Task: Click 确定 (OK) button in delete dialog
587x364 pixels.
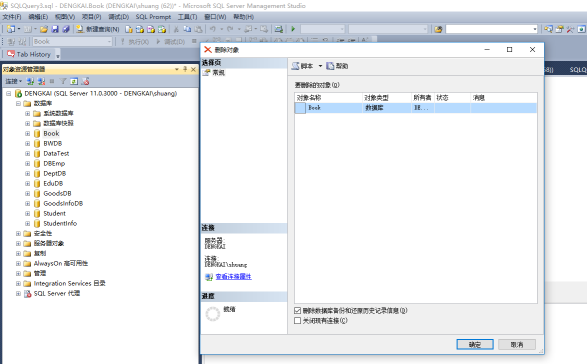Action: 475,345
